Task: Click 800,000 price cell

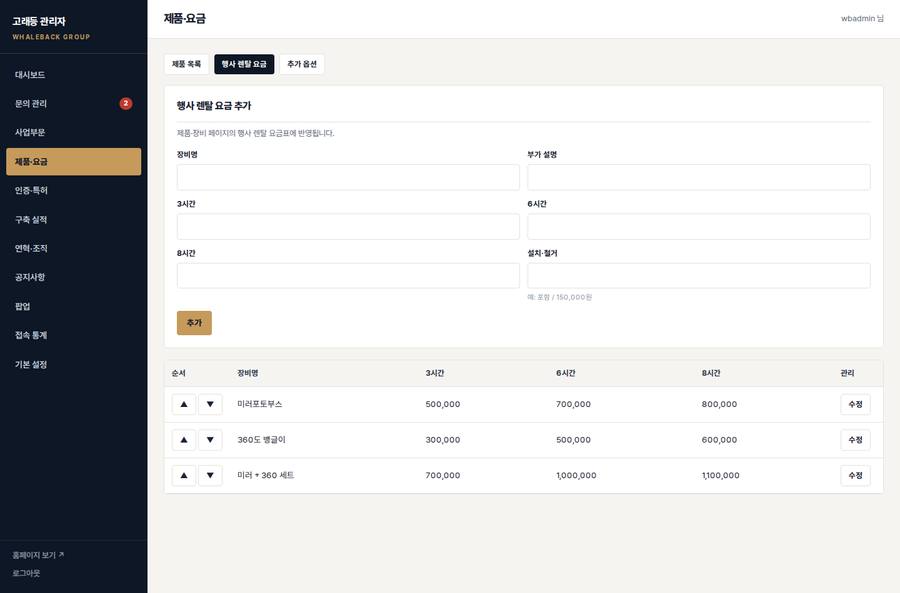Action: coord(719,404)
